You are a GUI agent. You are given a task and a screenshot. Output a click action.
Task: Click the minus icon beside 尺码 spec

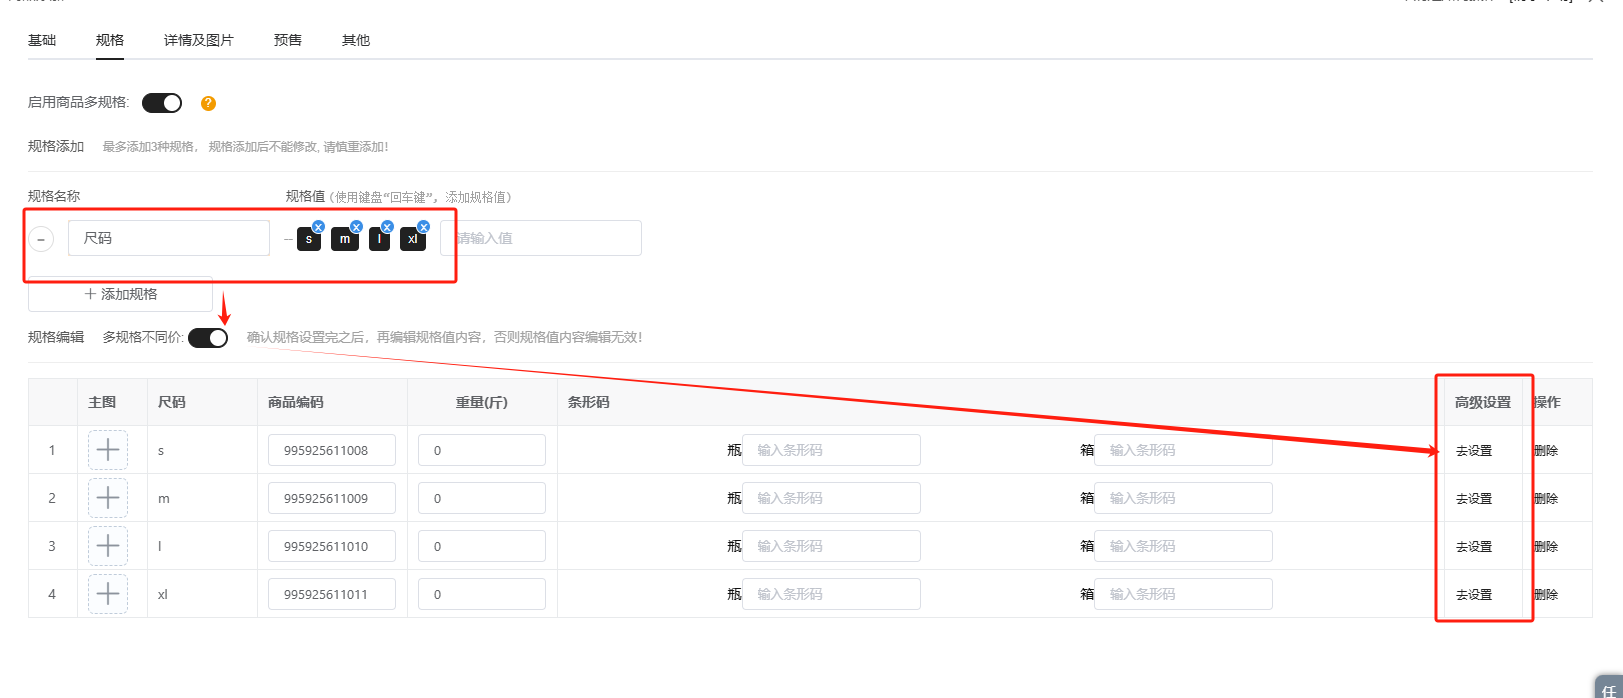pos(41,239)
